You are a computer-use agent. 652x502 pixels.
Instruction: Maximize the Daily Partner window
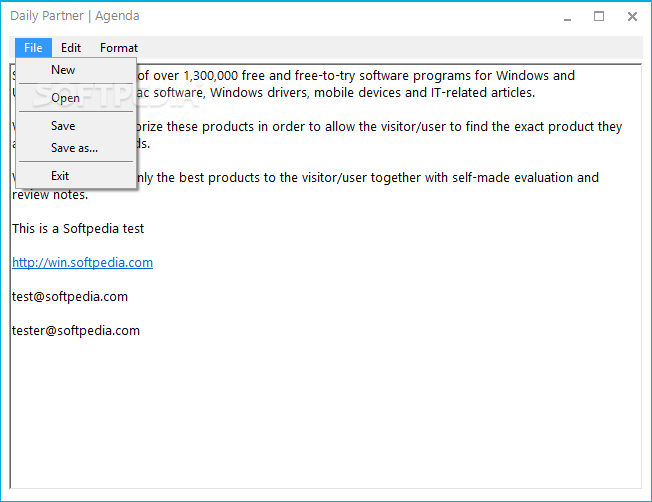[x=599, y=17]
